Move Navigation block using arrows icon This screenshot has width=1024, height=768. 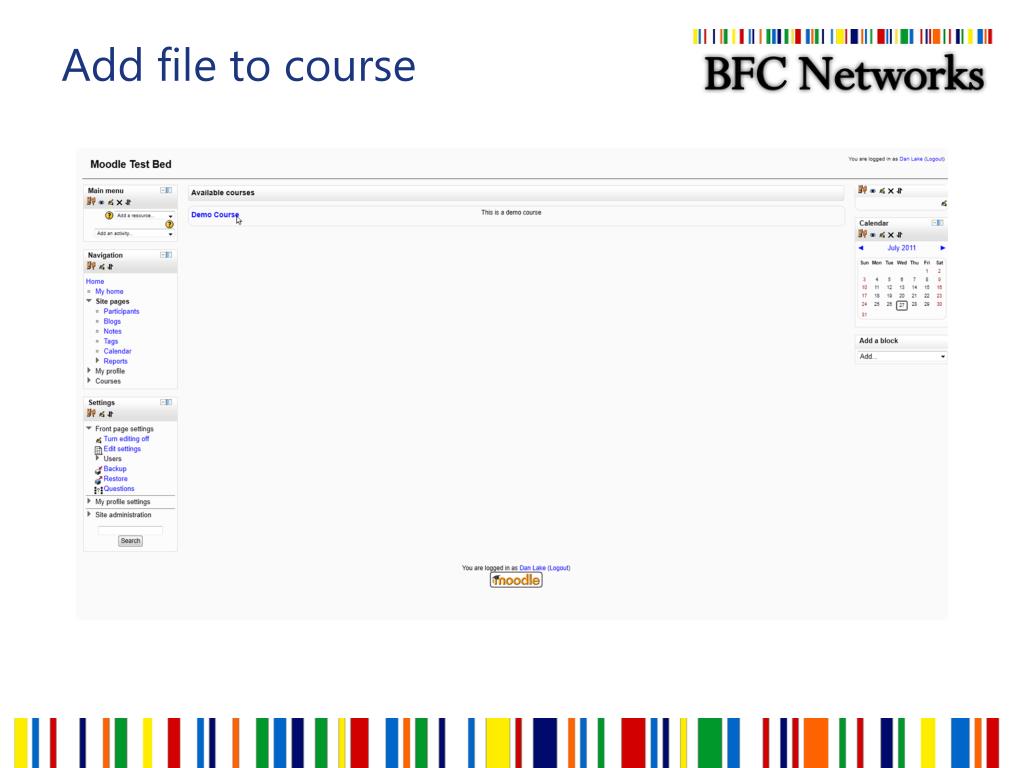[x=110, y=266]
